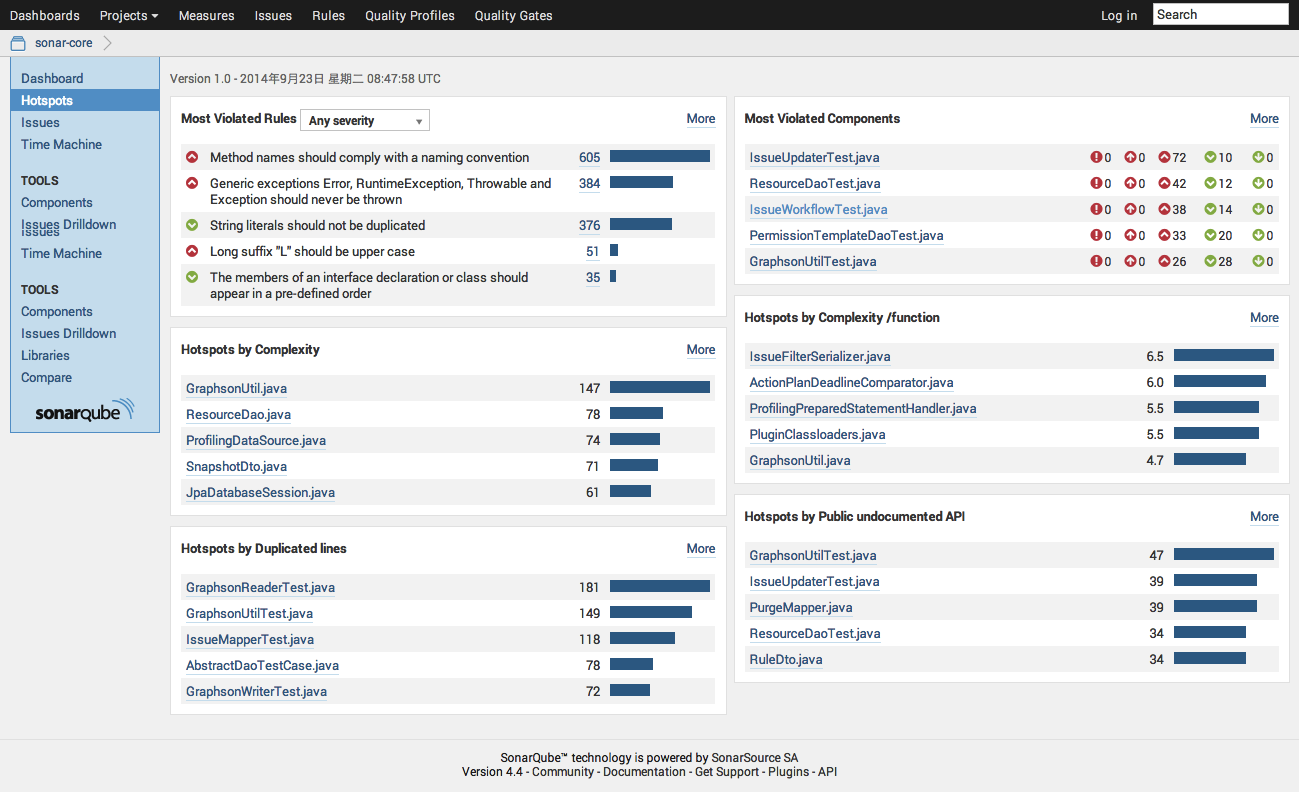Click blocker issue icon for IssueUpdaterTest.java
This screenshot has width=1299, height=792.
(1096, 157)
